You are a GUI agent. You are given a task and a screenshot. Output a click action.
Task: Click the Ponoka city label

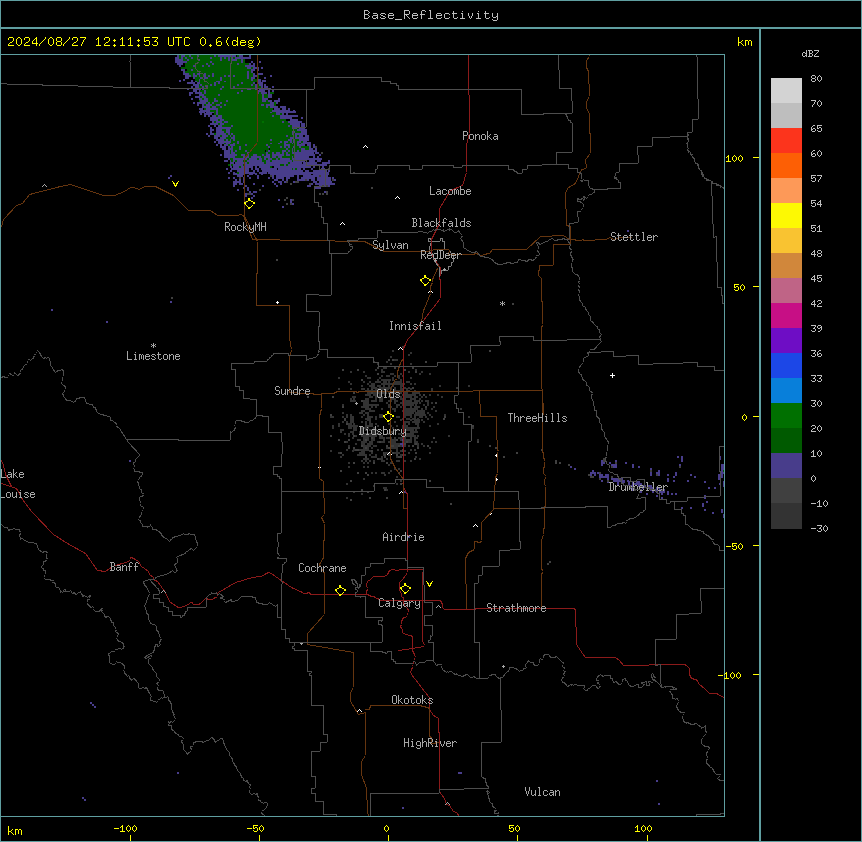[x=480, y=136]
